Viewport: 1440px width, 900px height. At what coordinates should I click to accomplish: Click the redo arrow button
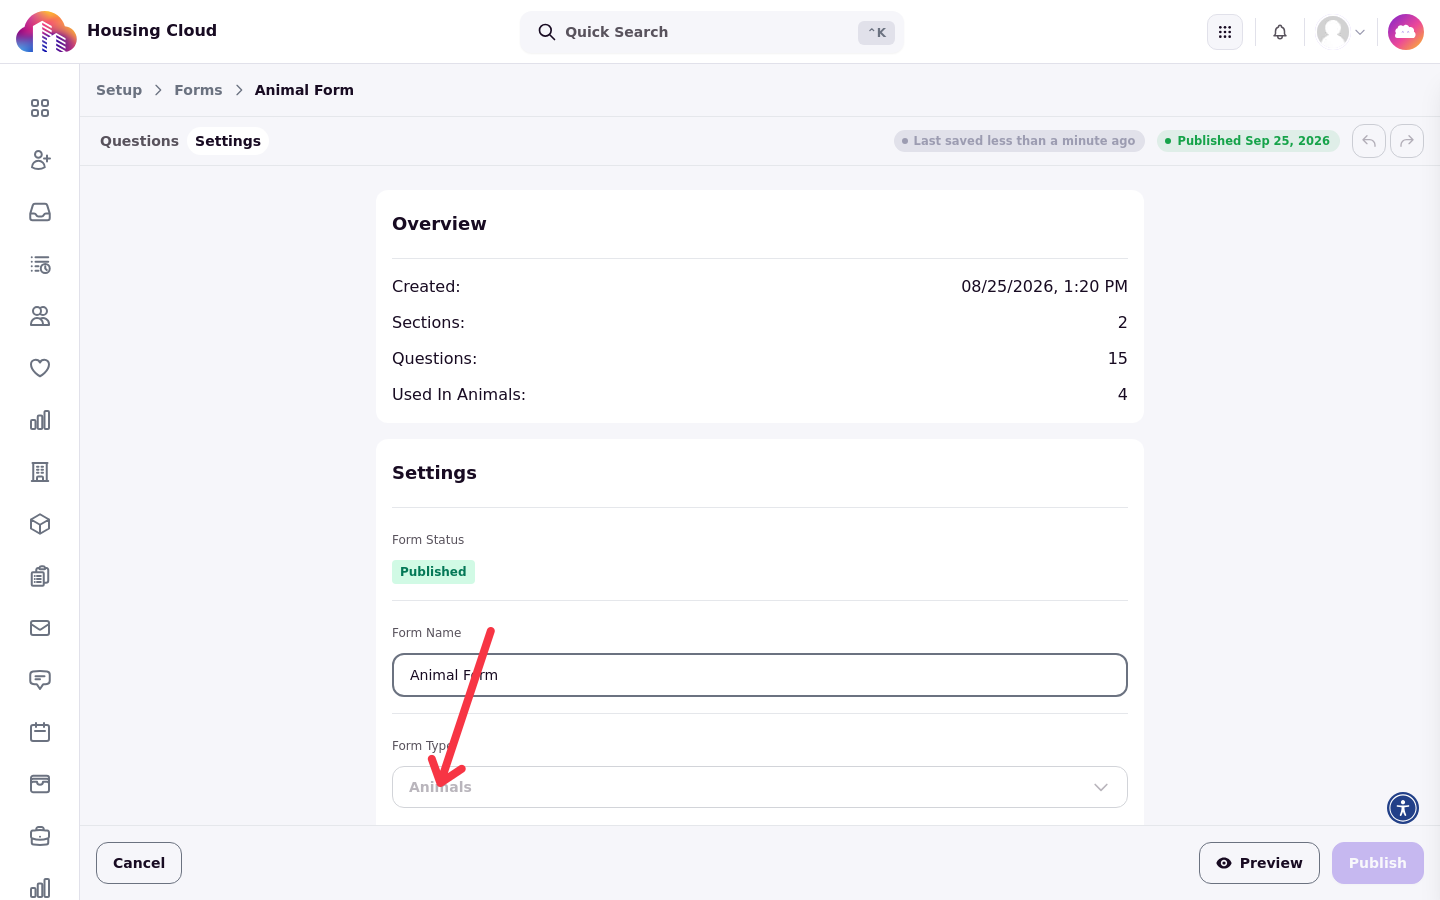point(1407,141)
